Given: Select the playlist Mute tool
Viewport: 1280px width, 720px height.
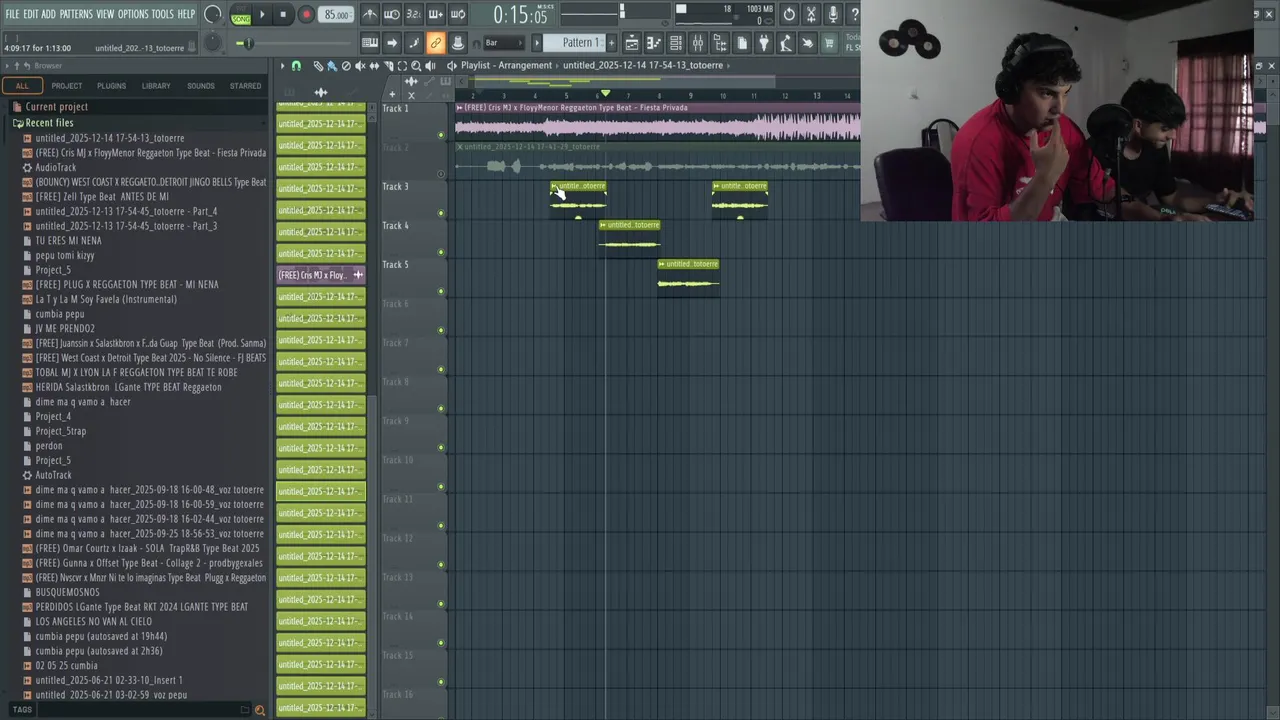Looking at the screenshot, I should pyautogui.click(x=360, y=66).
